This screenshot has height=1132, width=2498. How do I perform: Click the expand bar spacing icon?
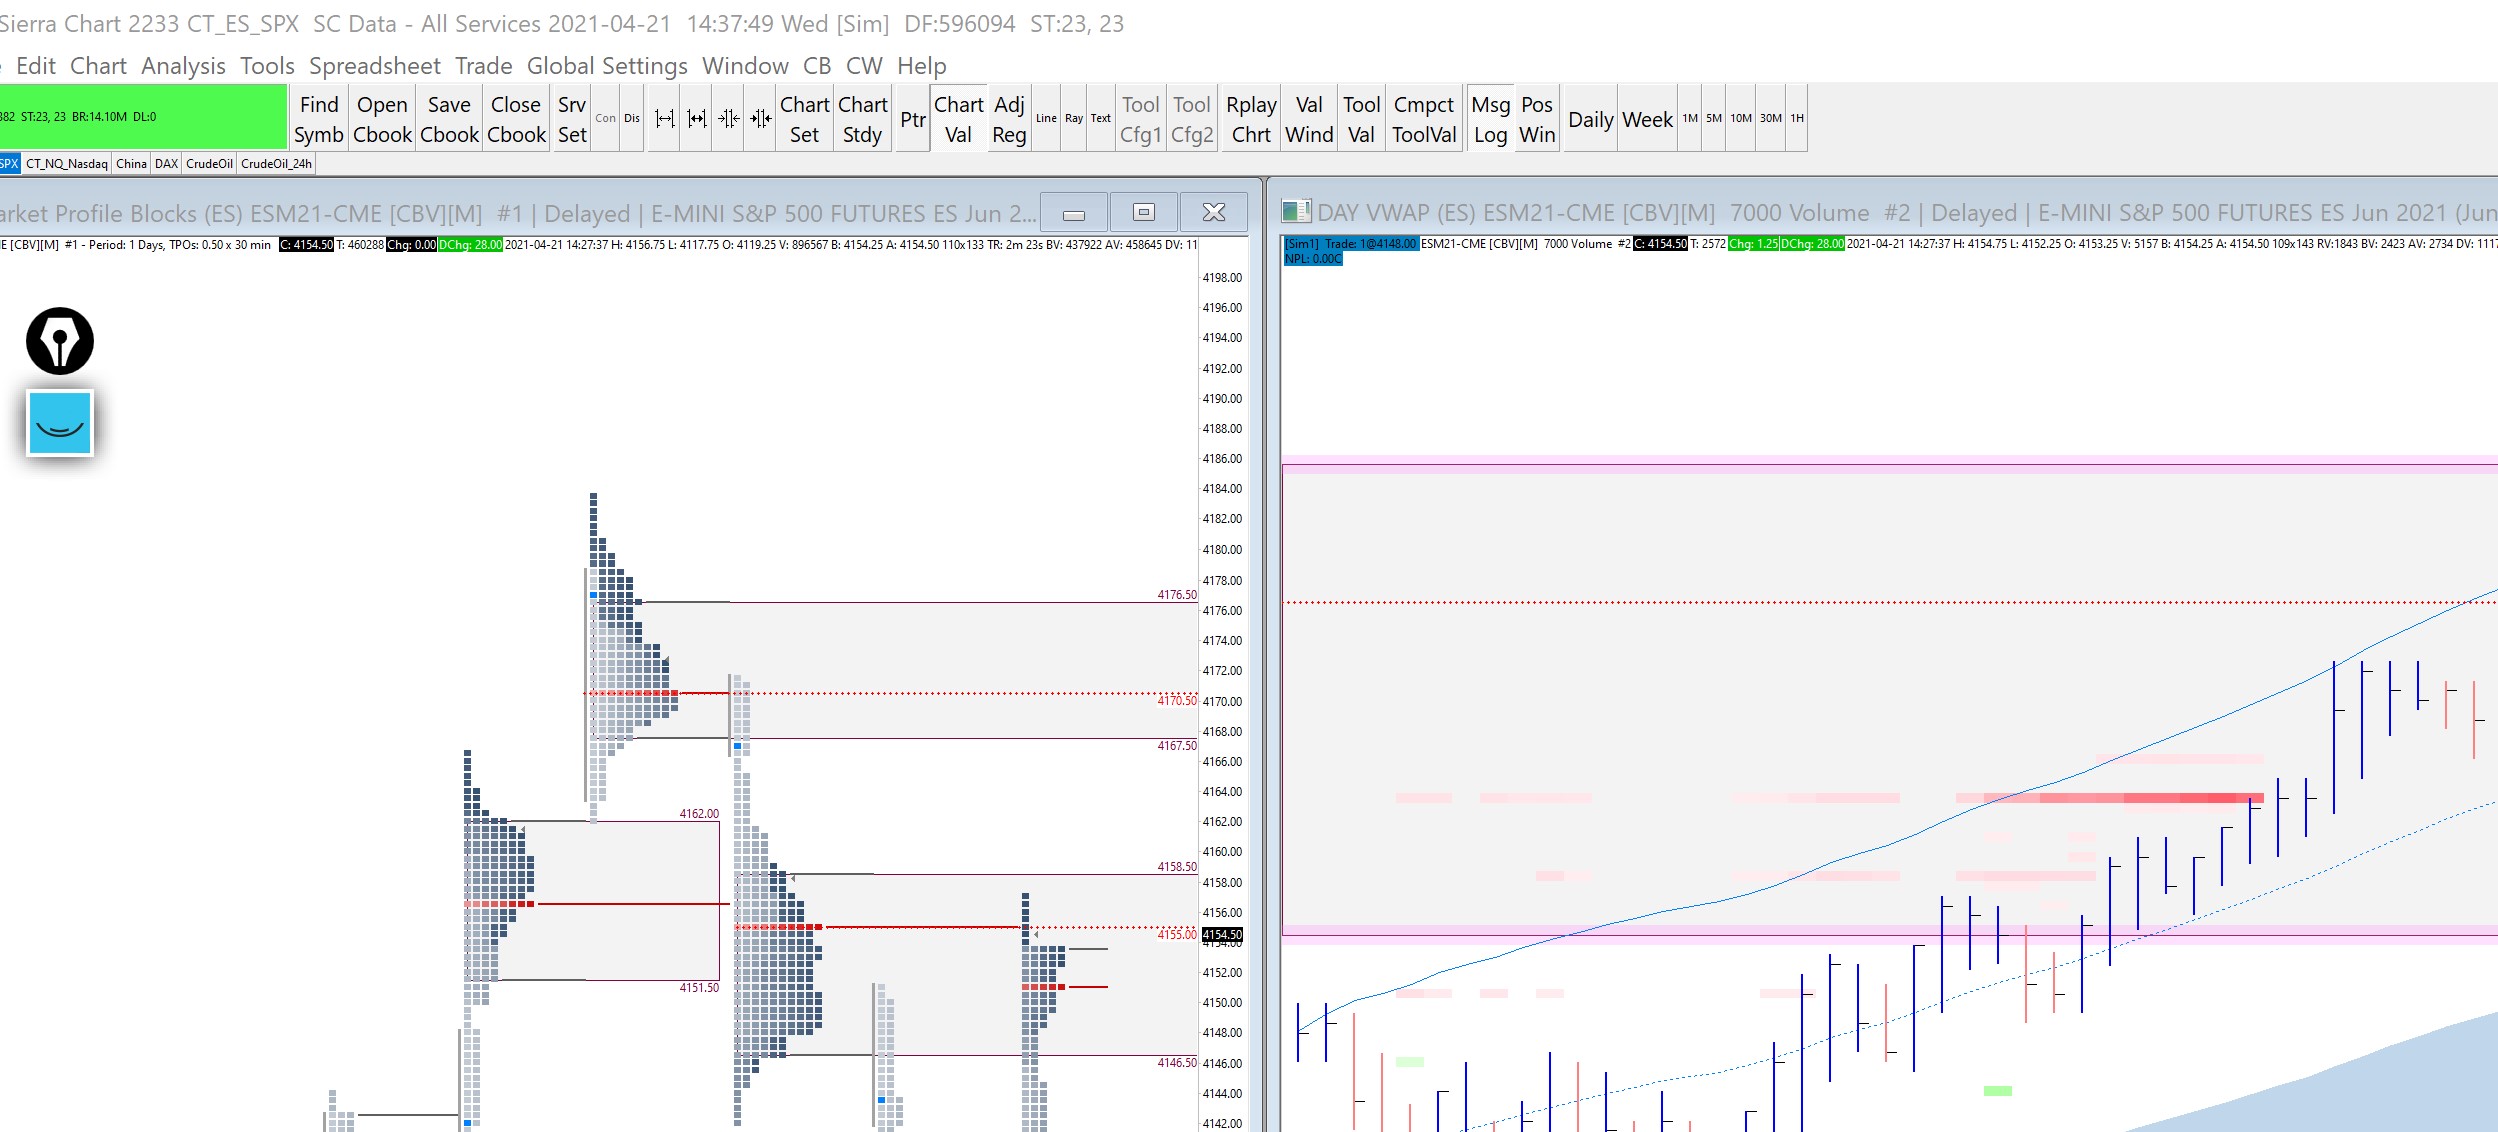point(664,119)
